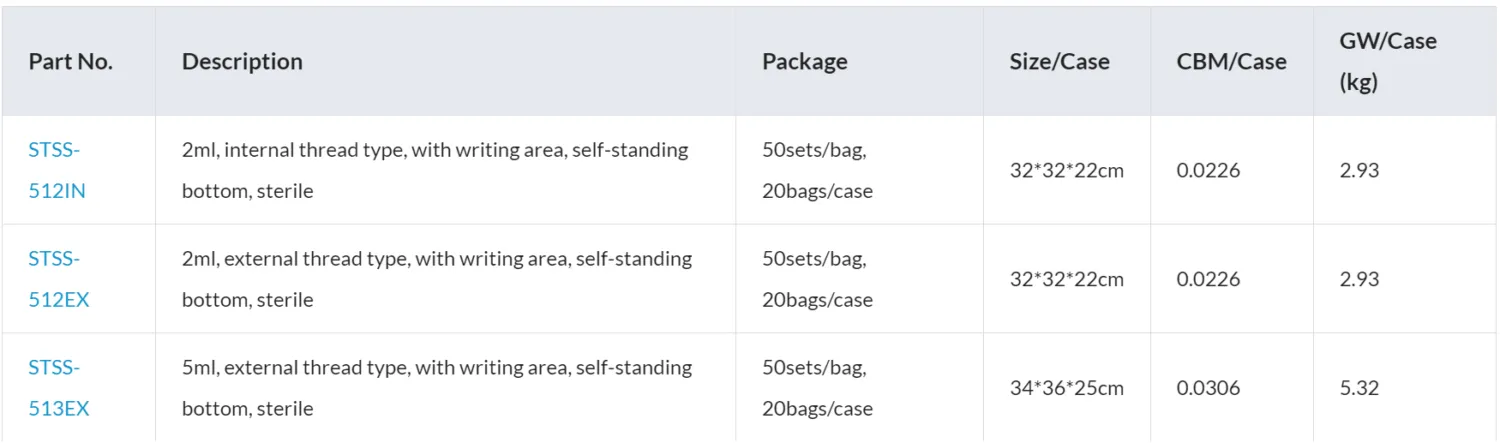Click the 0.0306 CBM value
This screenshot has width=1500, height=443.
(x=1208, y=388)
